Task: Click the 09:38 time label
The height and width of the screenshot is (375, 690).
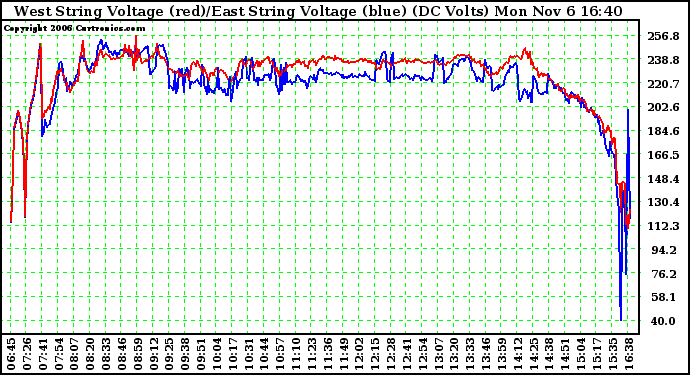Action: 185,353
